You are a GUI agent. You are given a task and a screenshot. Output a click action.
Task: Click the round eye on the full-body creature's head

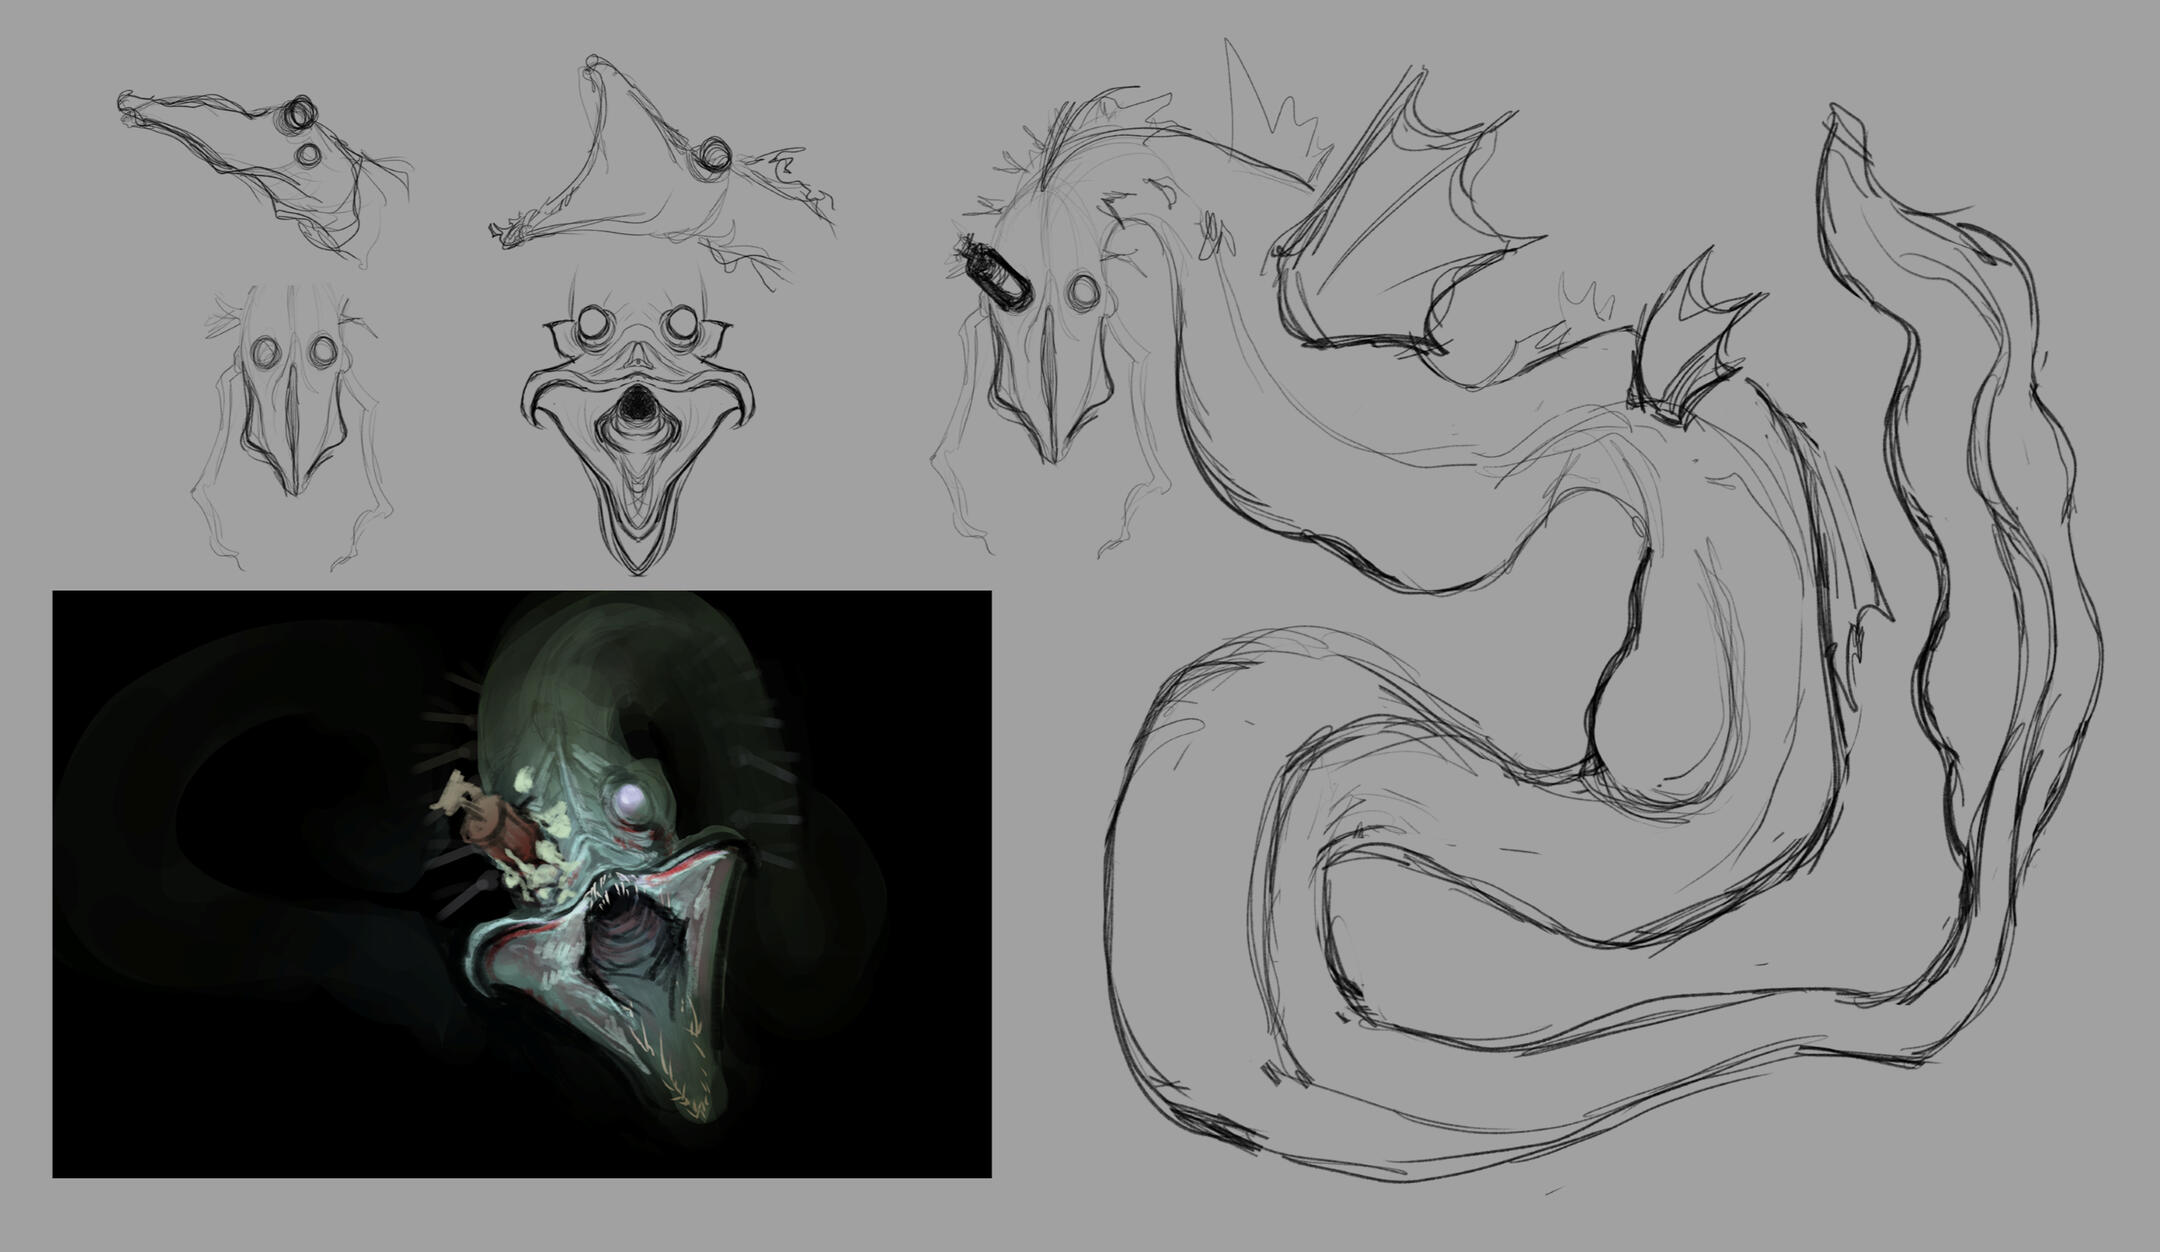(x=1083, y=292)
